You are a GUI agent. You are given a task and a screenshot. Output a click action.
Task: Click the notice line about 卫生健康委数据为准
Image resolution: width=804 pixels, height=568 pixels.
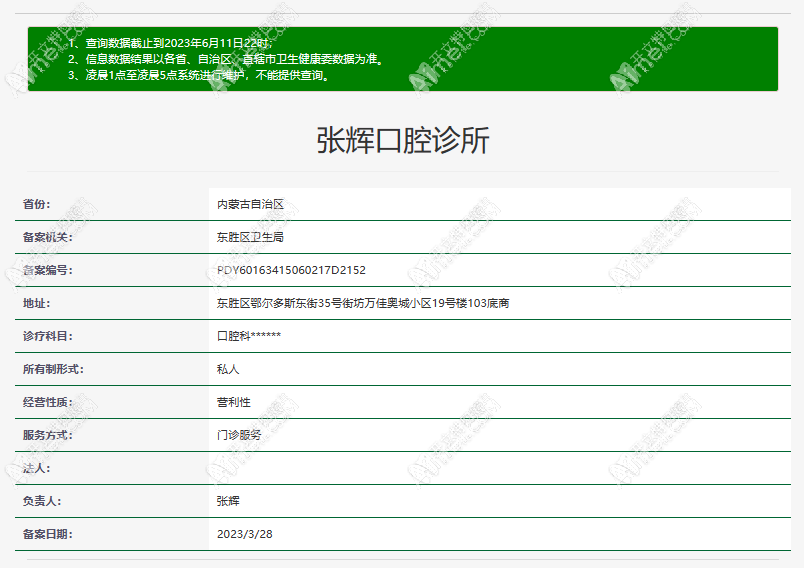[226, 59]
